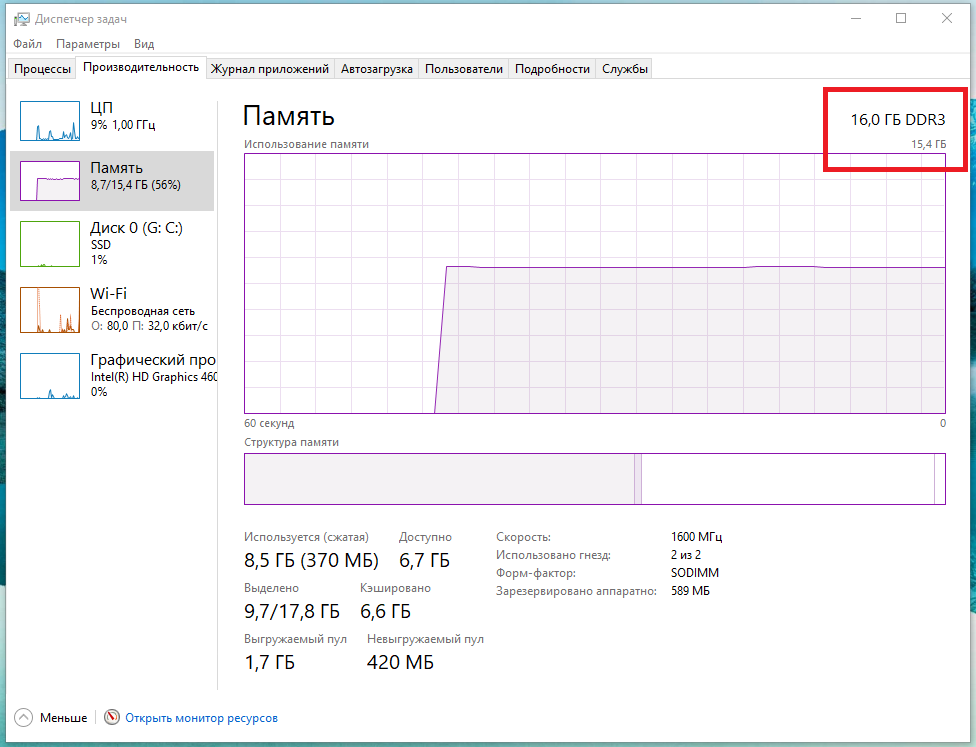Select the Графический процессор thumbnail graph
The width and height of the screenshot is (976, 747).
[50, 376]
